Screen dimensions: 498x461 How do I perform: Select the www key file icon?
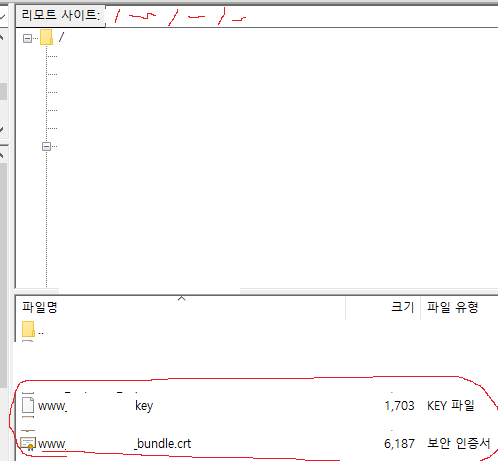click(x=28, y=405)
